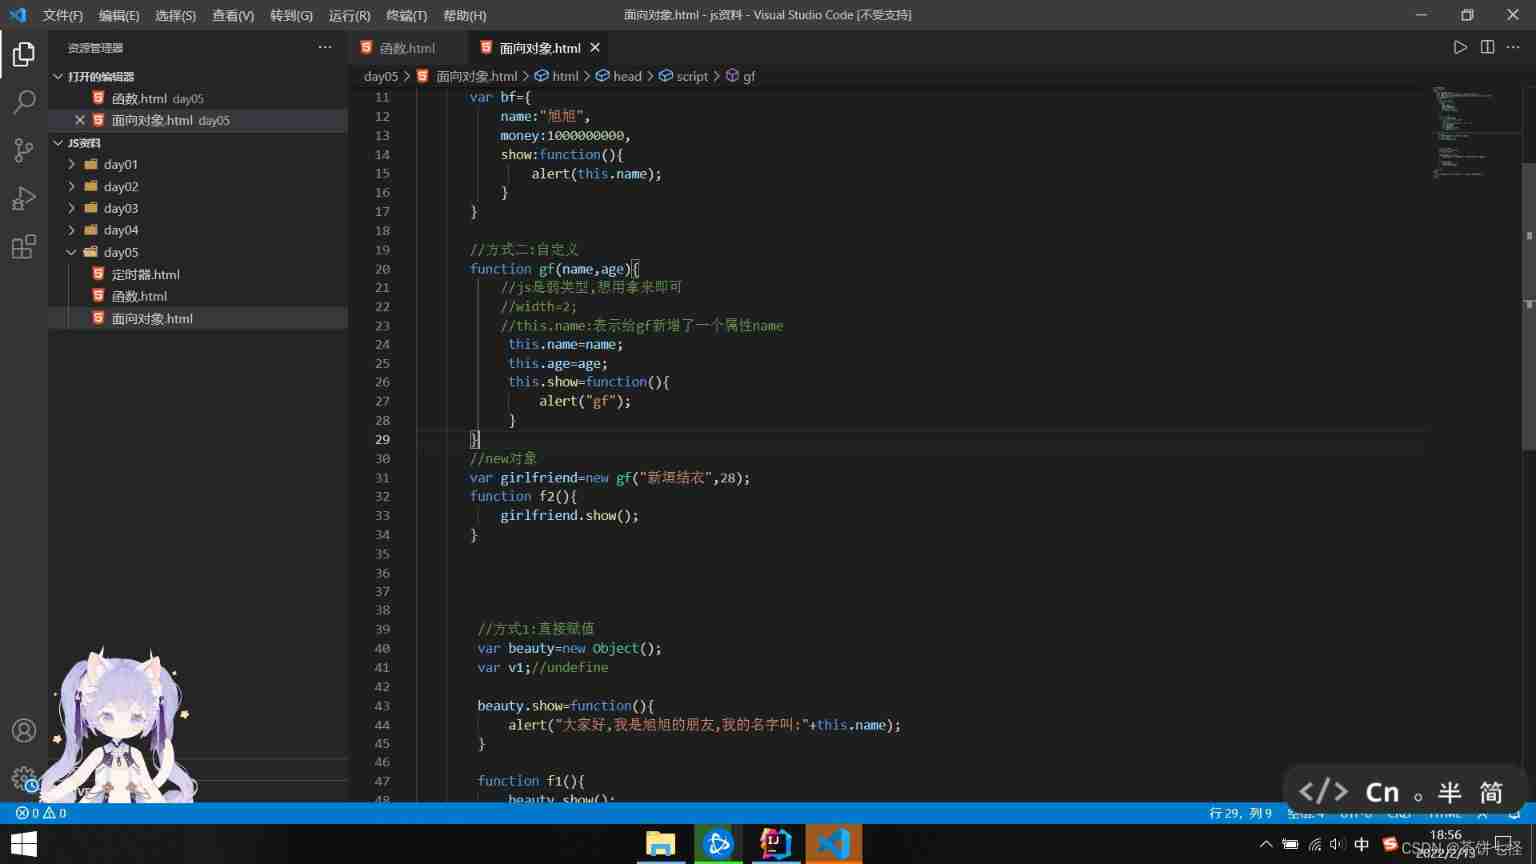Close 面向对象.html in open editors list
Screen dimensions: 1536x864
tap(80, 120)
